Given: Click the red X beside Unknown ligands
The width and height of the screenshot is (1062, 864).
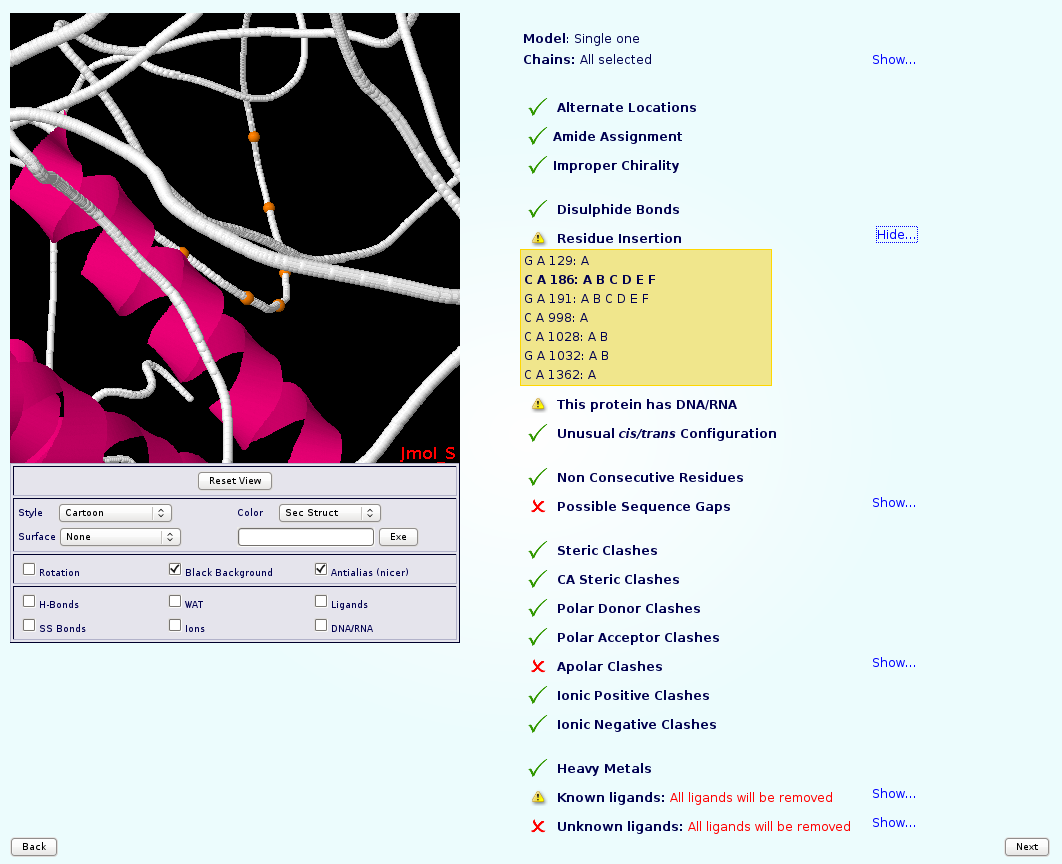Looking at the screenshot, I should point(538,827).
